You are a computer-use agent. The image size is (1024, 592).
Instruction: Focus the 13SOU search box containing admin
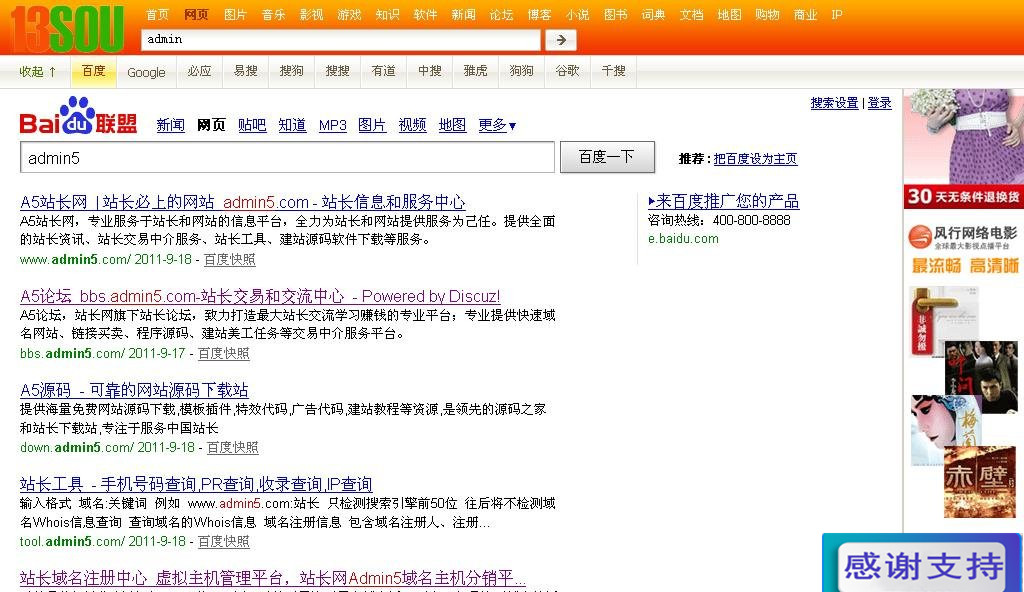click(341, 40)
